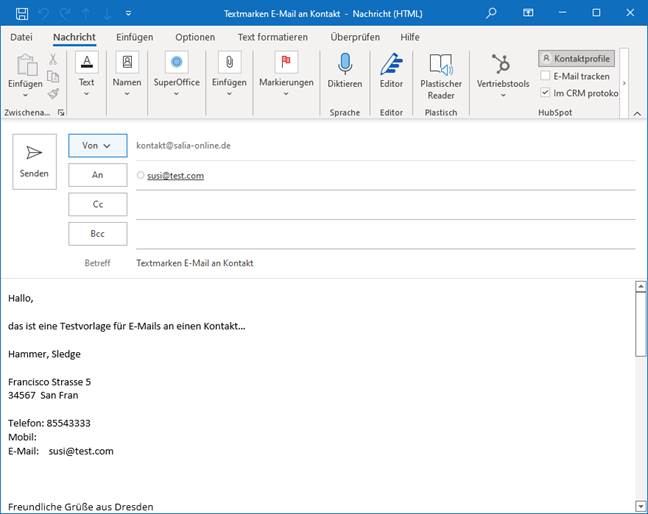Enable E-Mail tracken checkbox

545,76
